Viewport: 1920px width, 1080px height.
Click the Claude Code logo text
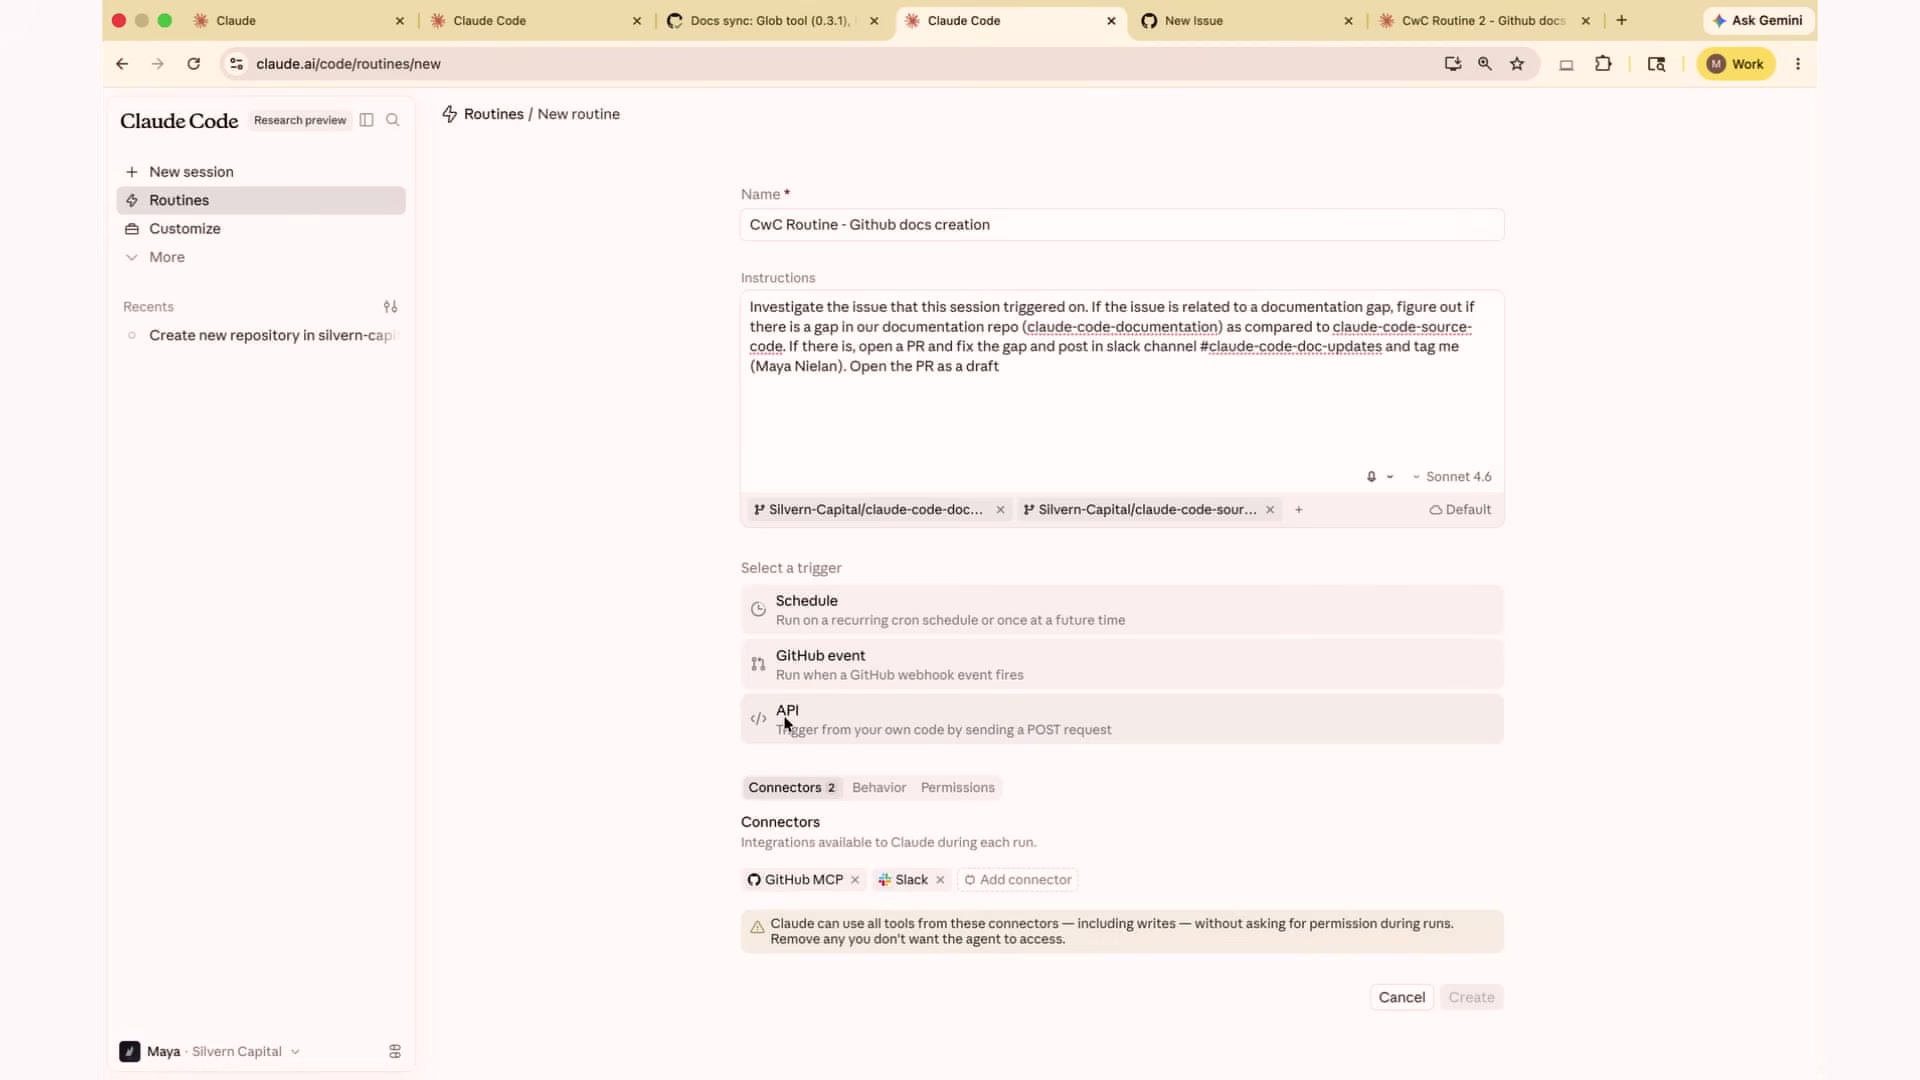pos(179,121)
